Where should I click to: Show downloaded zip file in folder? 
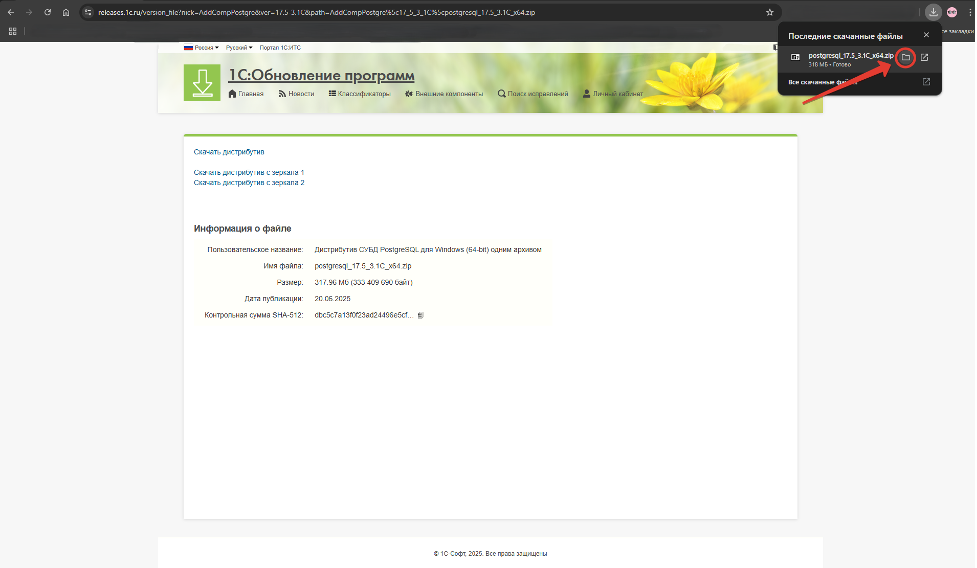[905, 58]
